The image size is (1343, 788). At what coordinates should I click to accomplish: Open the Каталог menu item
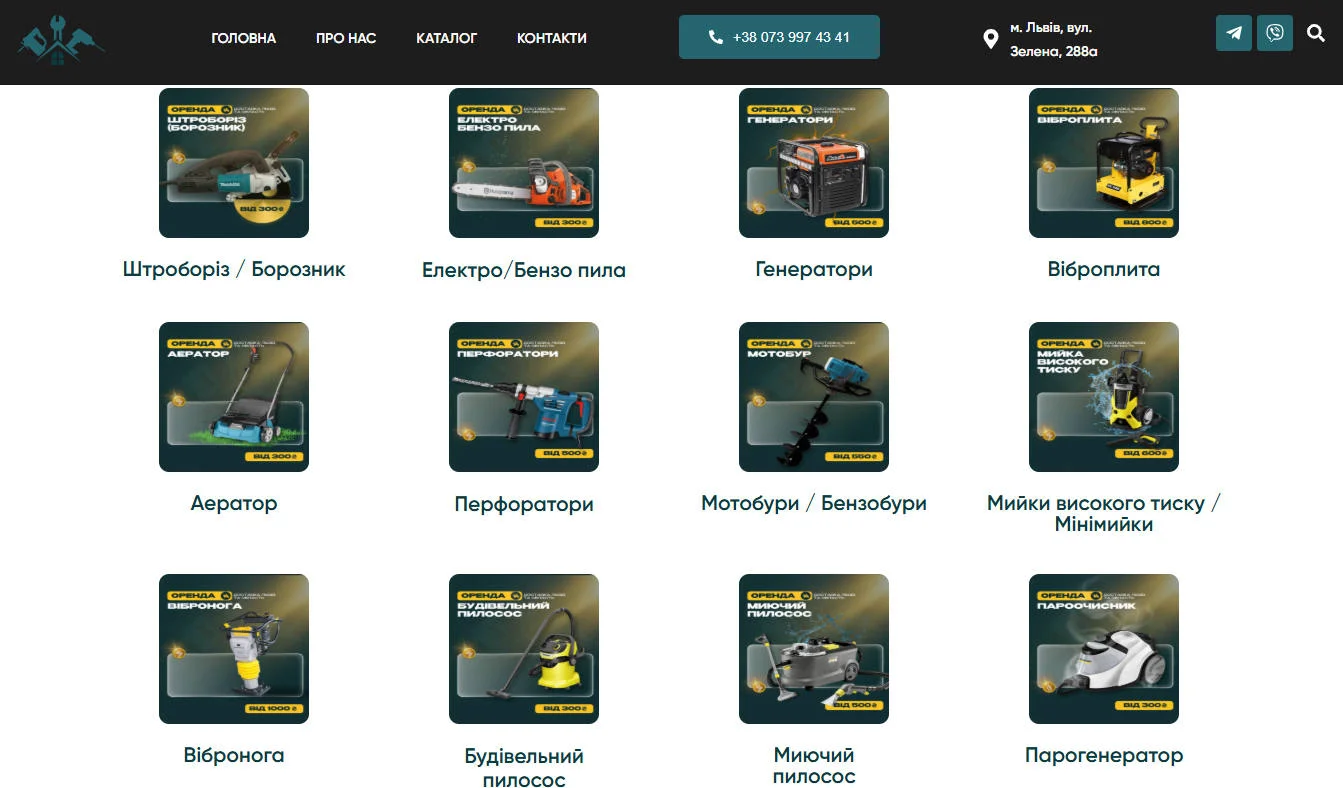[x=447, y=38]
